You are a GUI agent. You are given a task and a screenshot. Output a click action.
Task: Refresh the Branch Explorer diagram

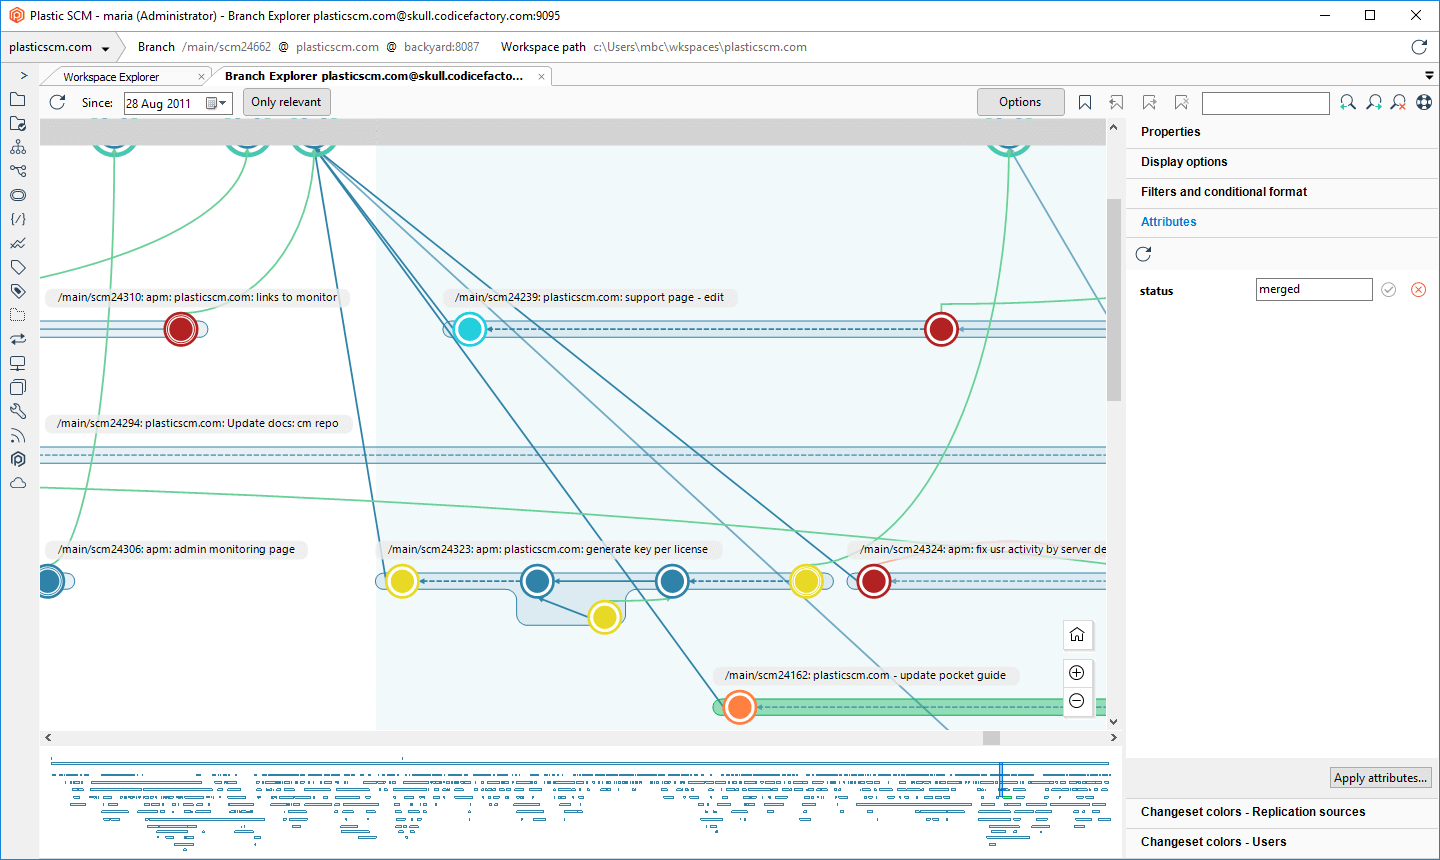click(x=57, y=102)
